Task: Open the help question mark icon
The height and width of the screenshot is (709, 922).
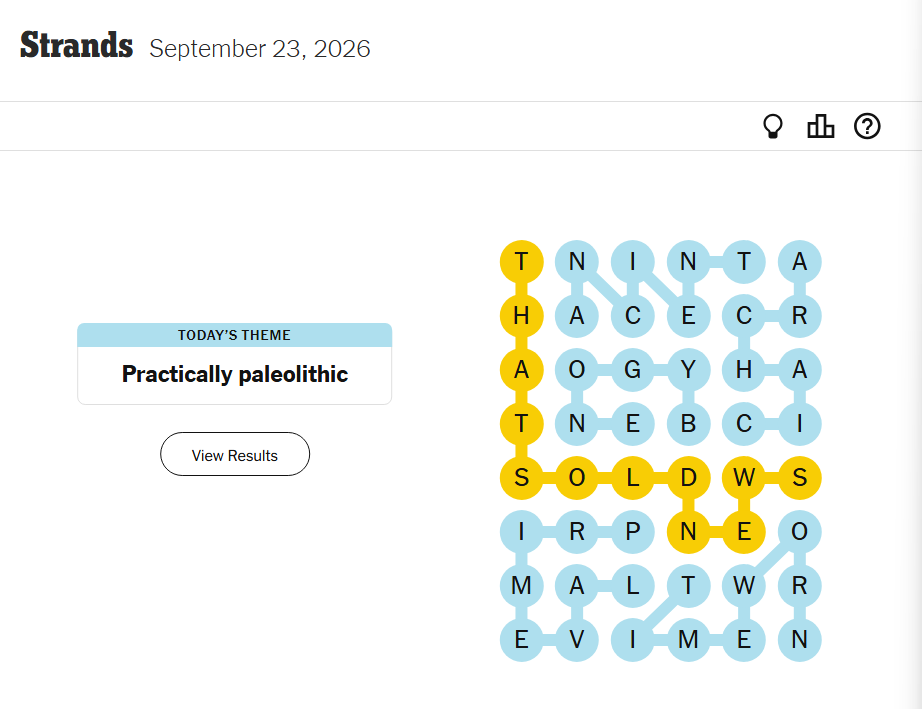Action: click(x=867, y=126)
